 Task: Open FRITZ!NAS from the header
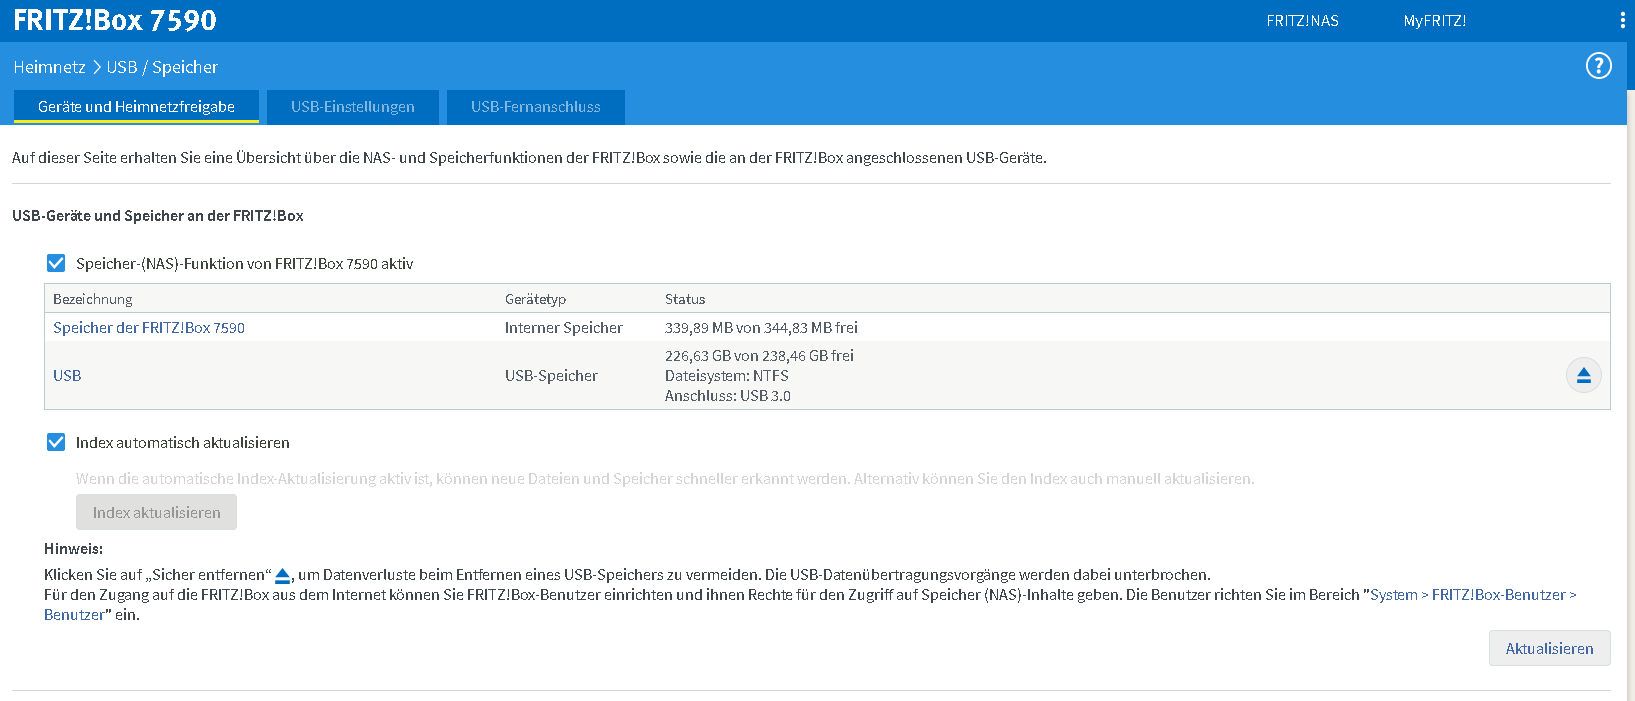click(1302, 21)
